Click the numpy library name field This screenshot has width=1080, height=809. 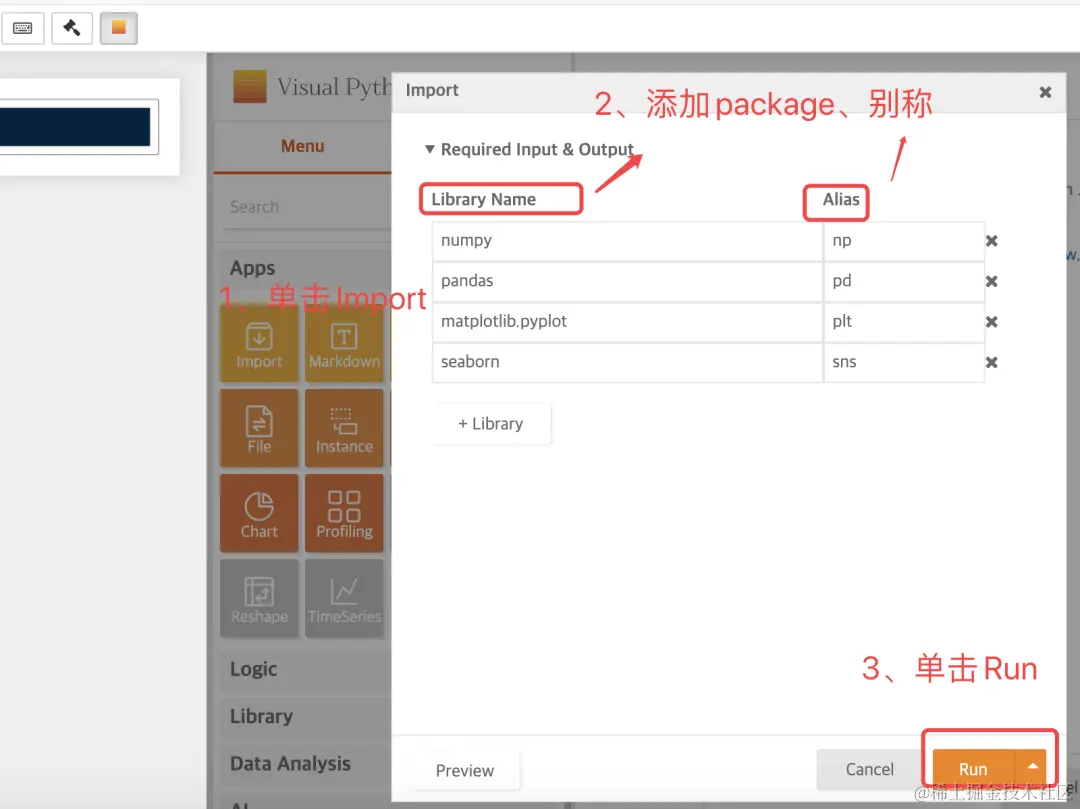click(x=627, y=241)
